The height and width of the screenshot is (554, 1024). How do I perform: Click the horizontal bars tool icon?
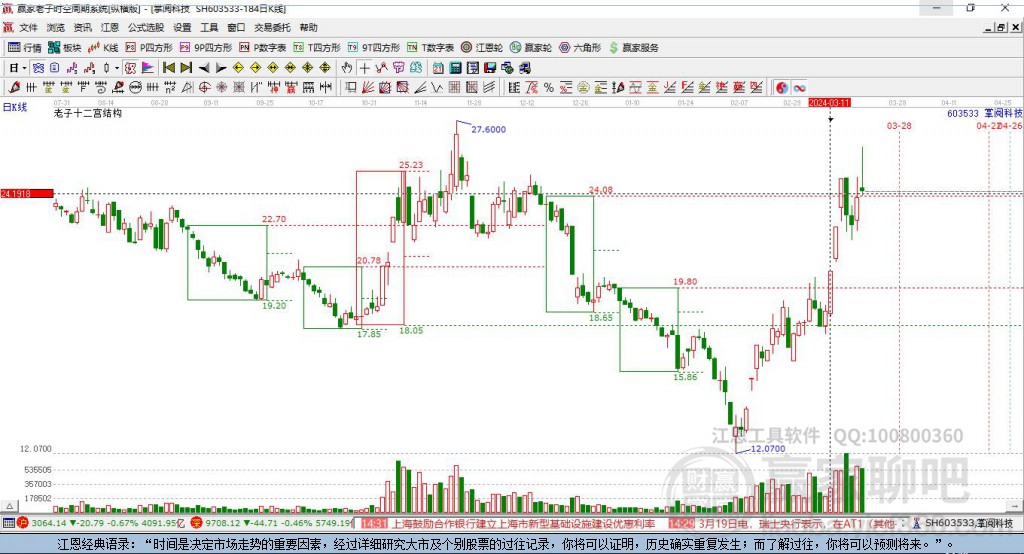[513, 88]
